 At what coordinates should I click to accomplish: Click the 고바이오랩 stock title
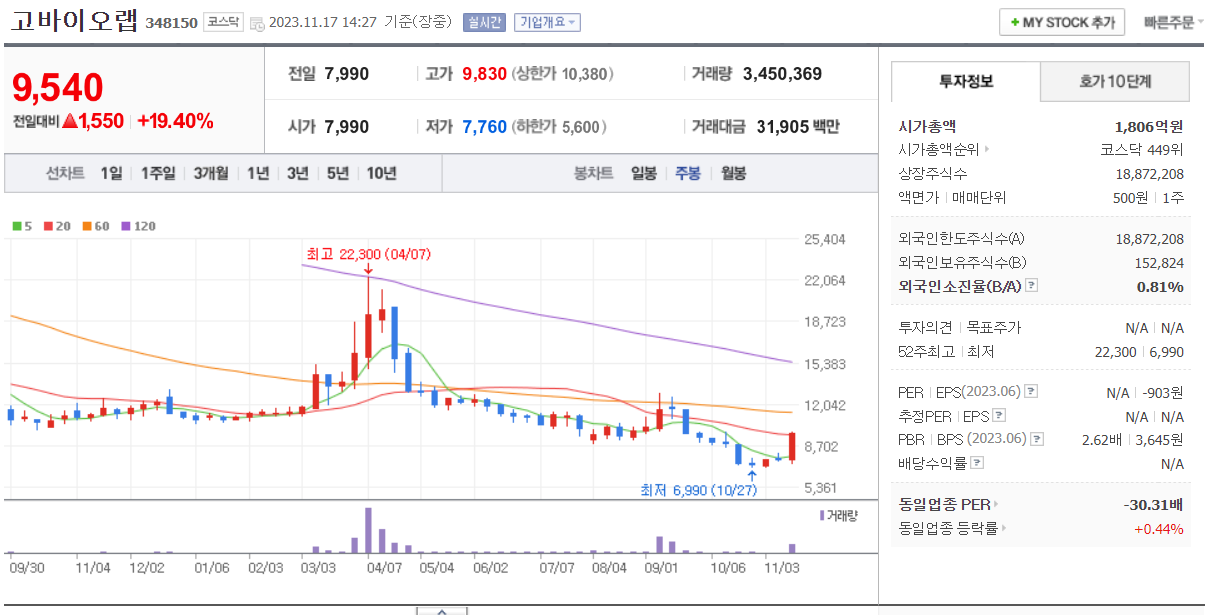point(74,22)
